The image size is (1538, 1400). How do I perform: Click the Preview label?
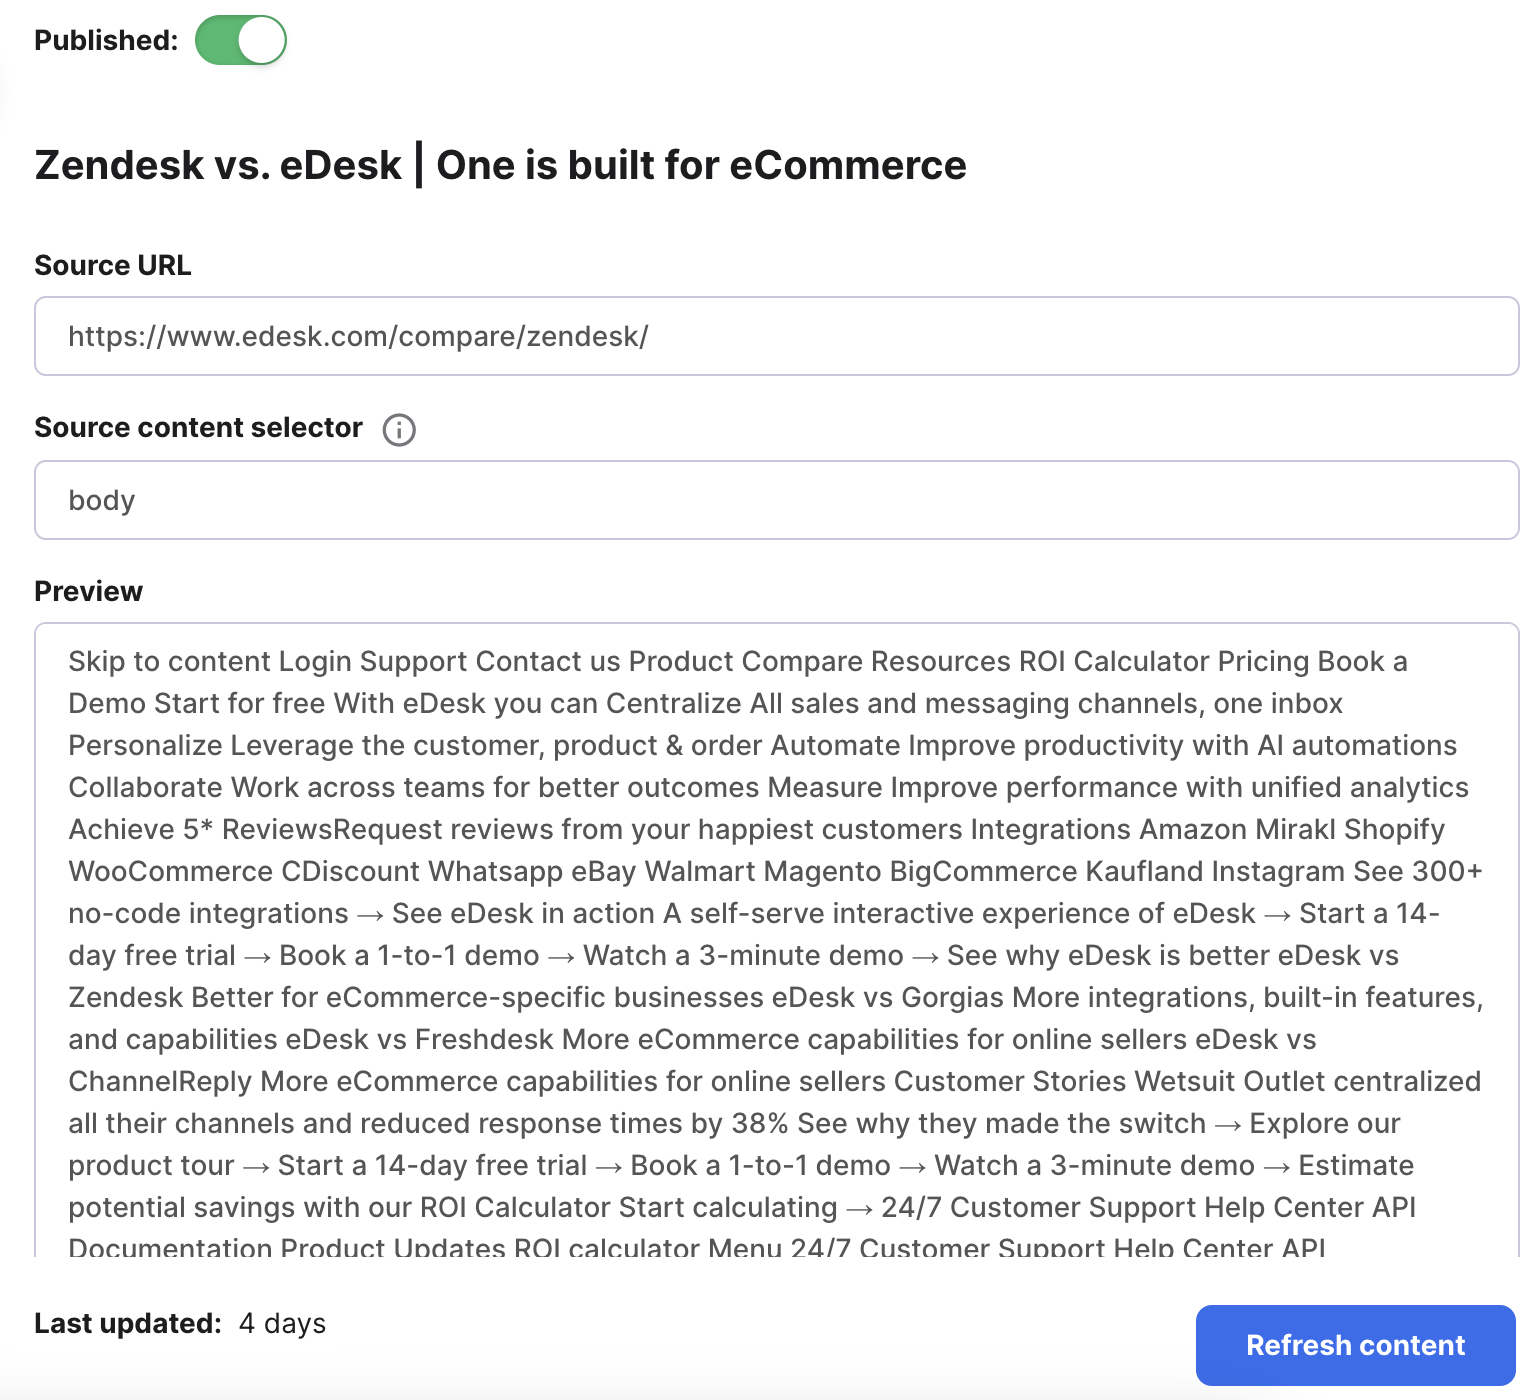tap(89, 591)
